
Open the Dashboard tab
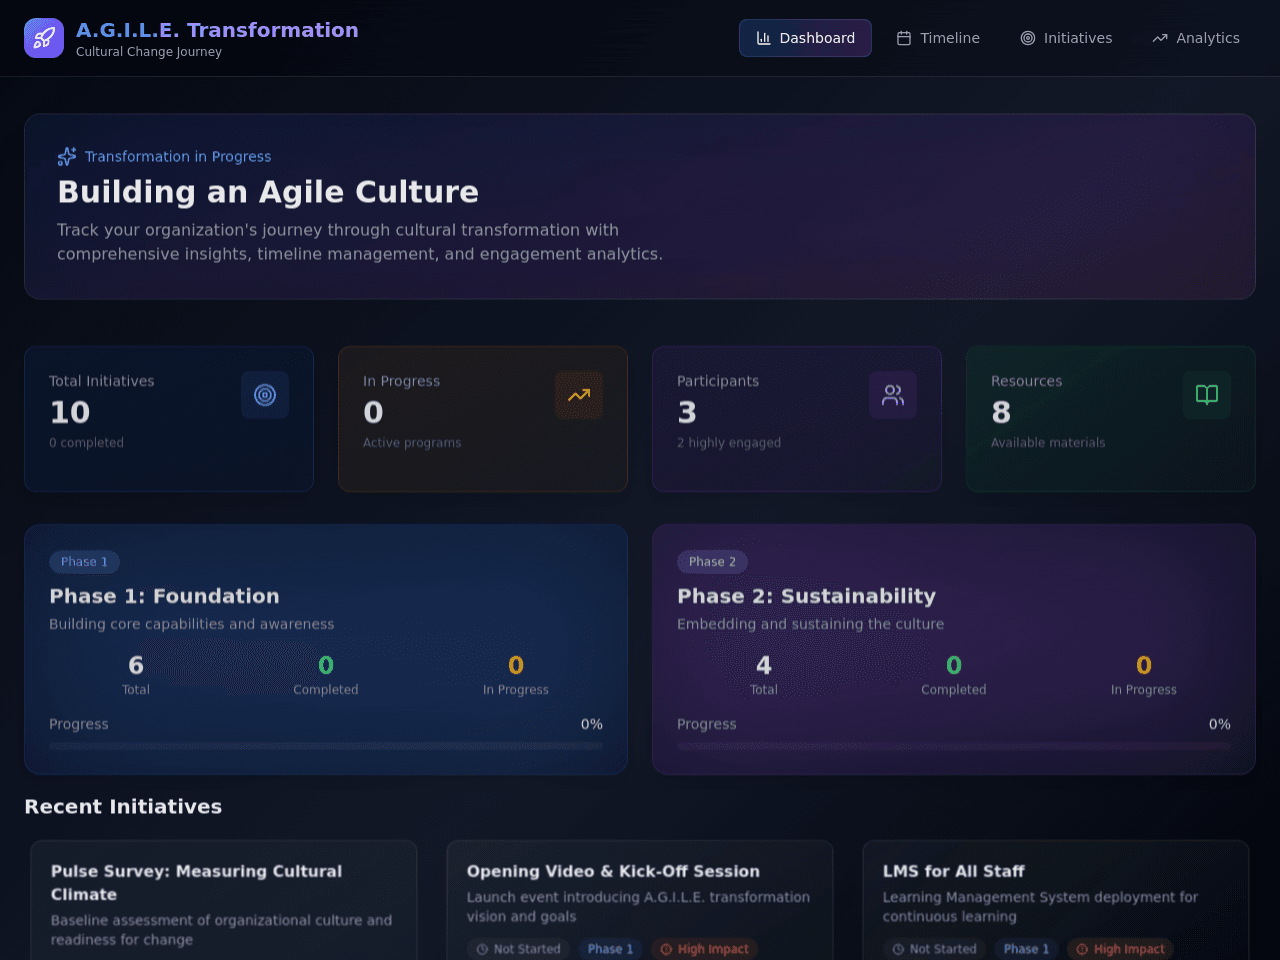click(x=805, y=38)
